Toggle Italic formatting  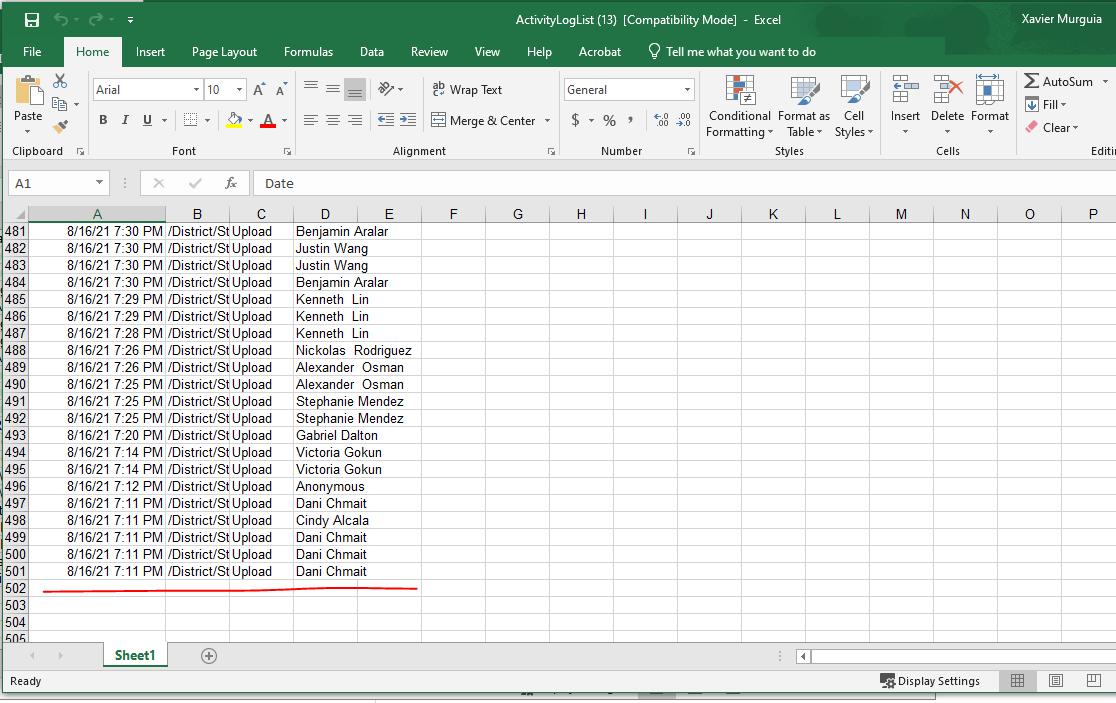pos(125,120)
